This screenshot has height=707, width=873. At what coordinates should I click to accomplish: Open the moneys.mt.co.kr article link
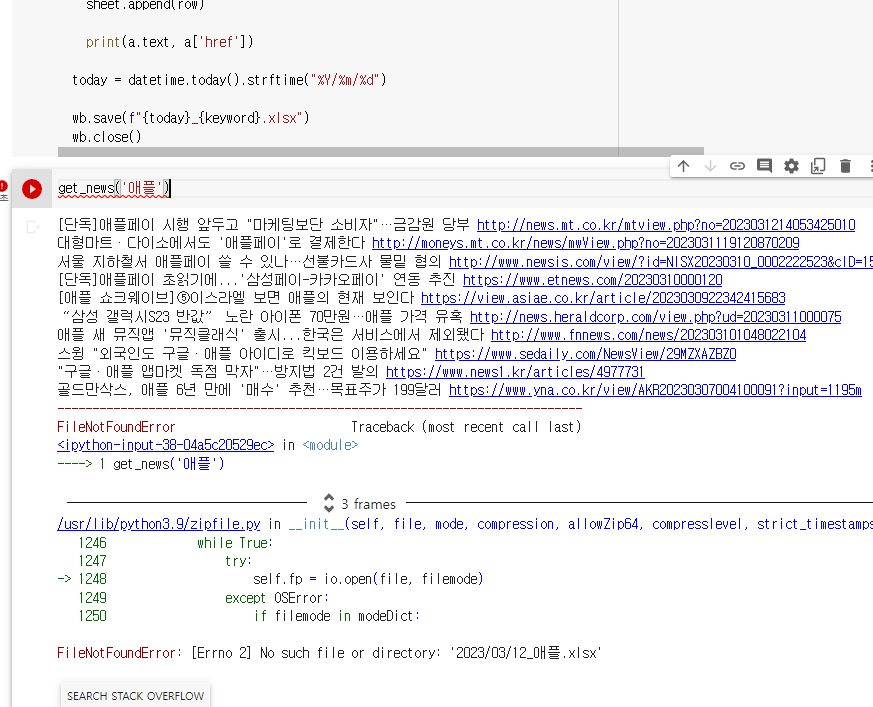586,243
